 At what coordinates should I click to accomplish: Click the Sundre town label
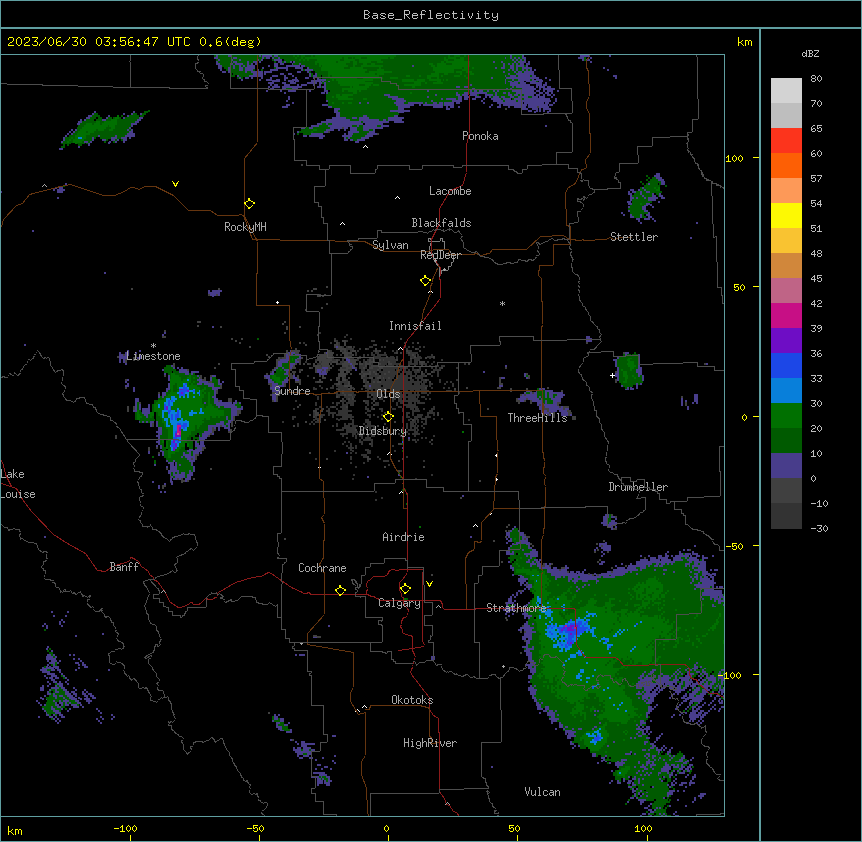pyautogui.click(x=292, y=391)
